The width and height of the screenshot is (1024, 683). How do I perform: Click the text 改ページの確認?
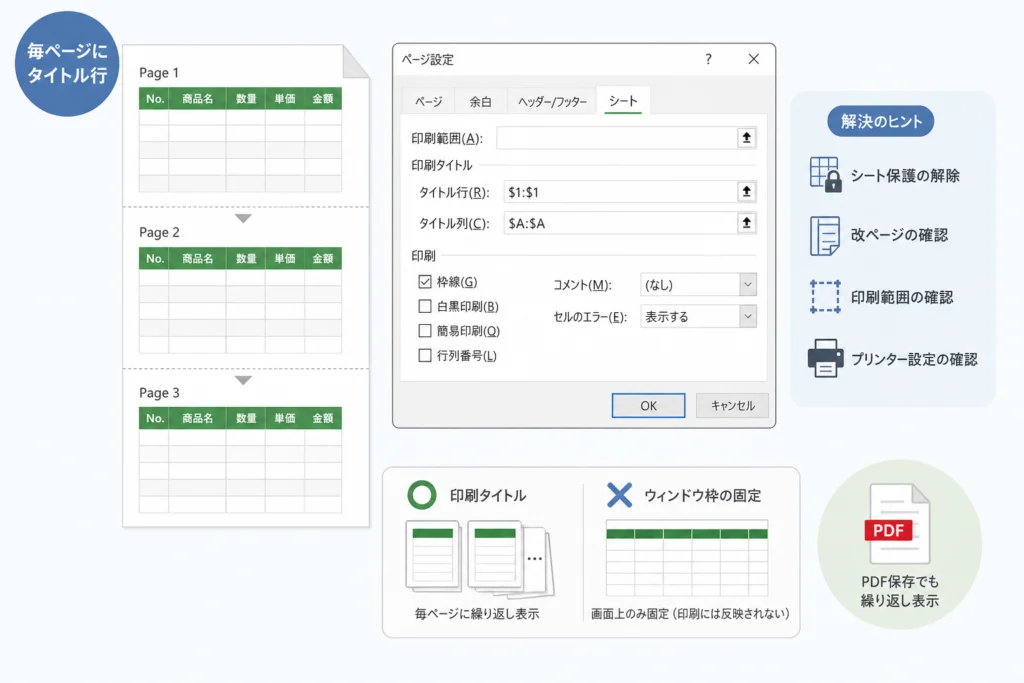[899, 235]
